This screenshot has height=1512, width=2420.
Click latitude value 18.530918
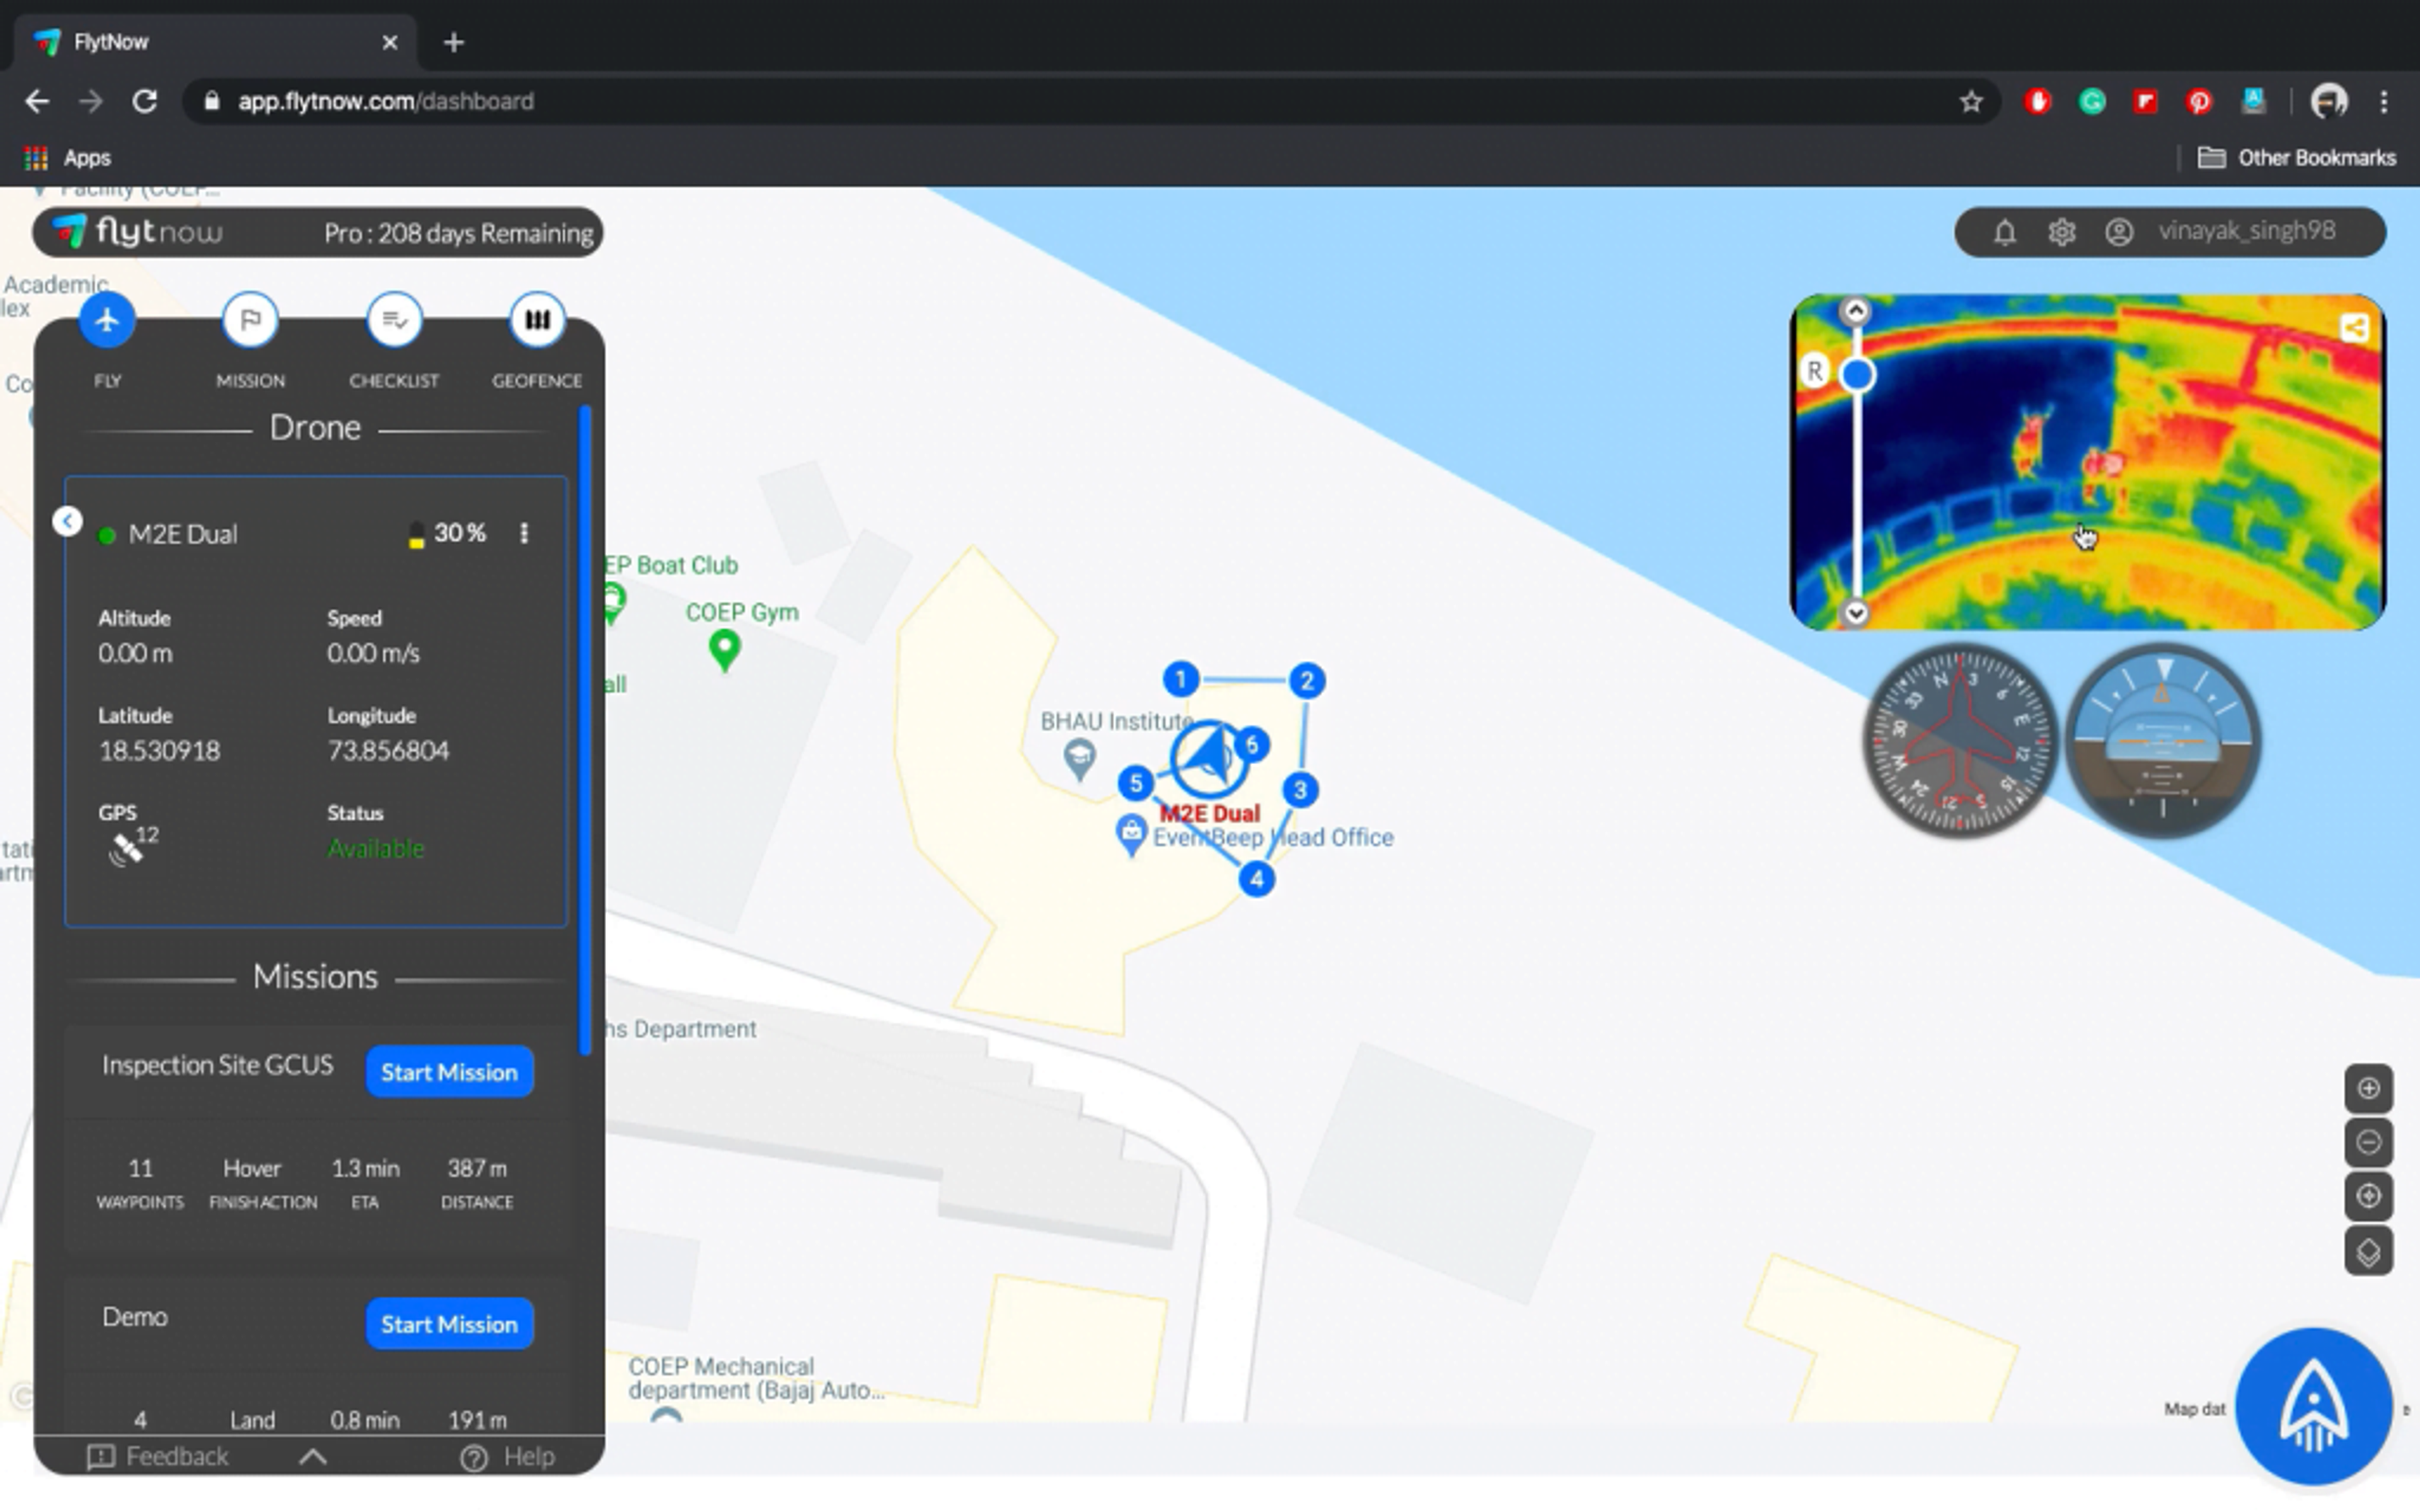click(x=159, y=751)
